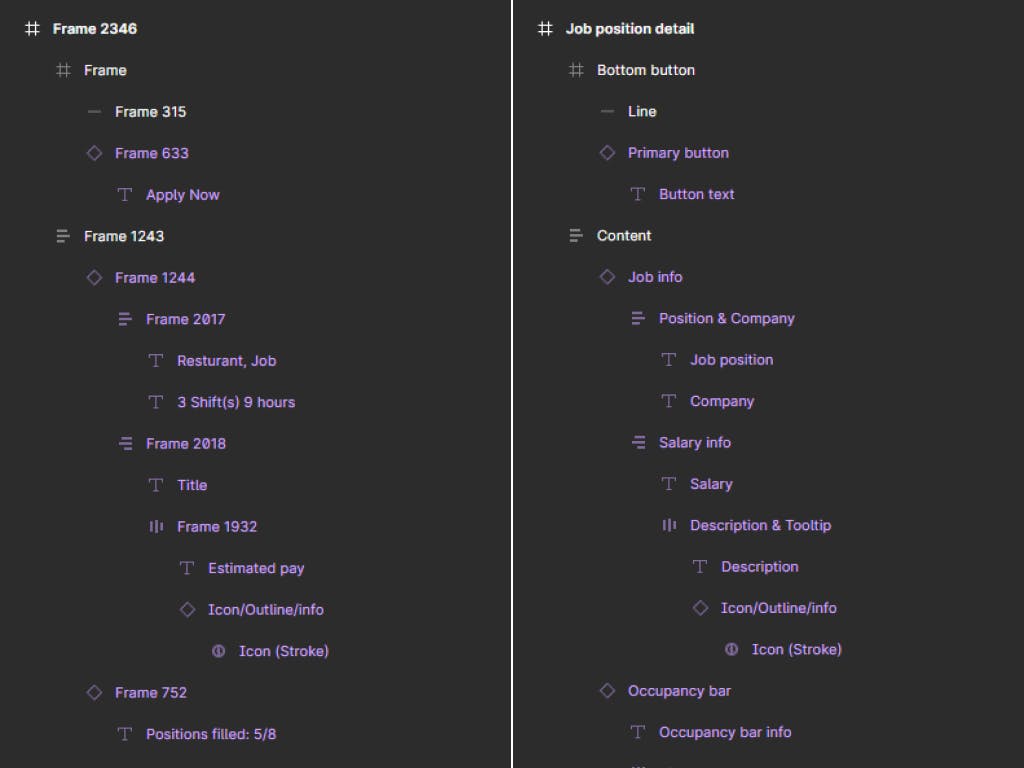Click the stroke icon beside left Icon (Stroke)
1024x768 pixels.
[x=218, y=651]
